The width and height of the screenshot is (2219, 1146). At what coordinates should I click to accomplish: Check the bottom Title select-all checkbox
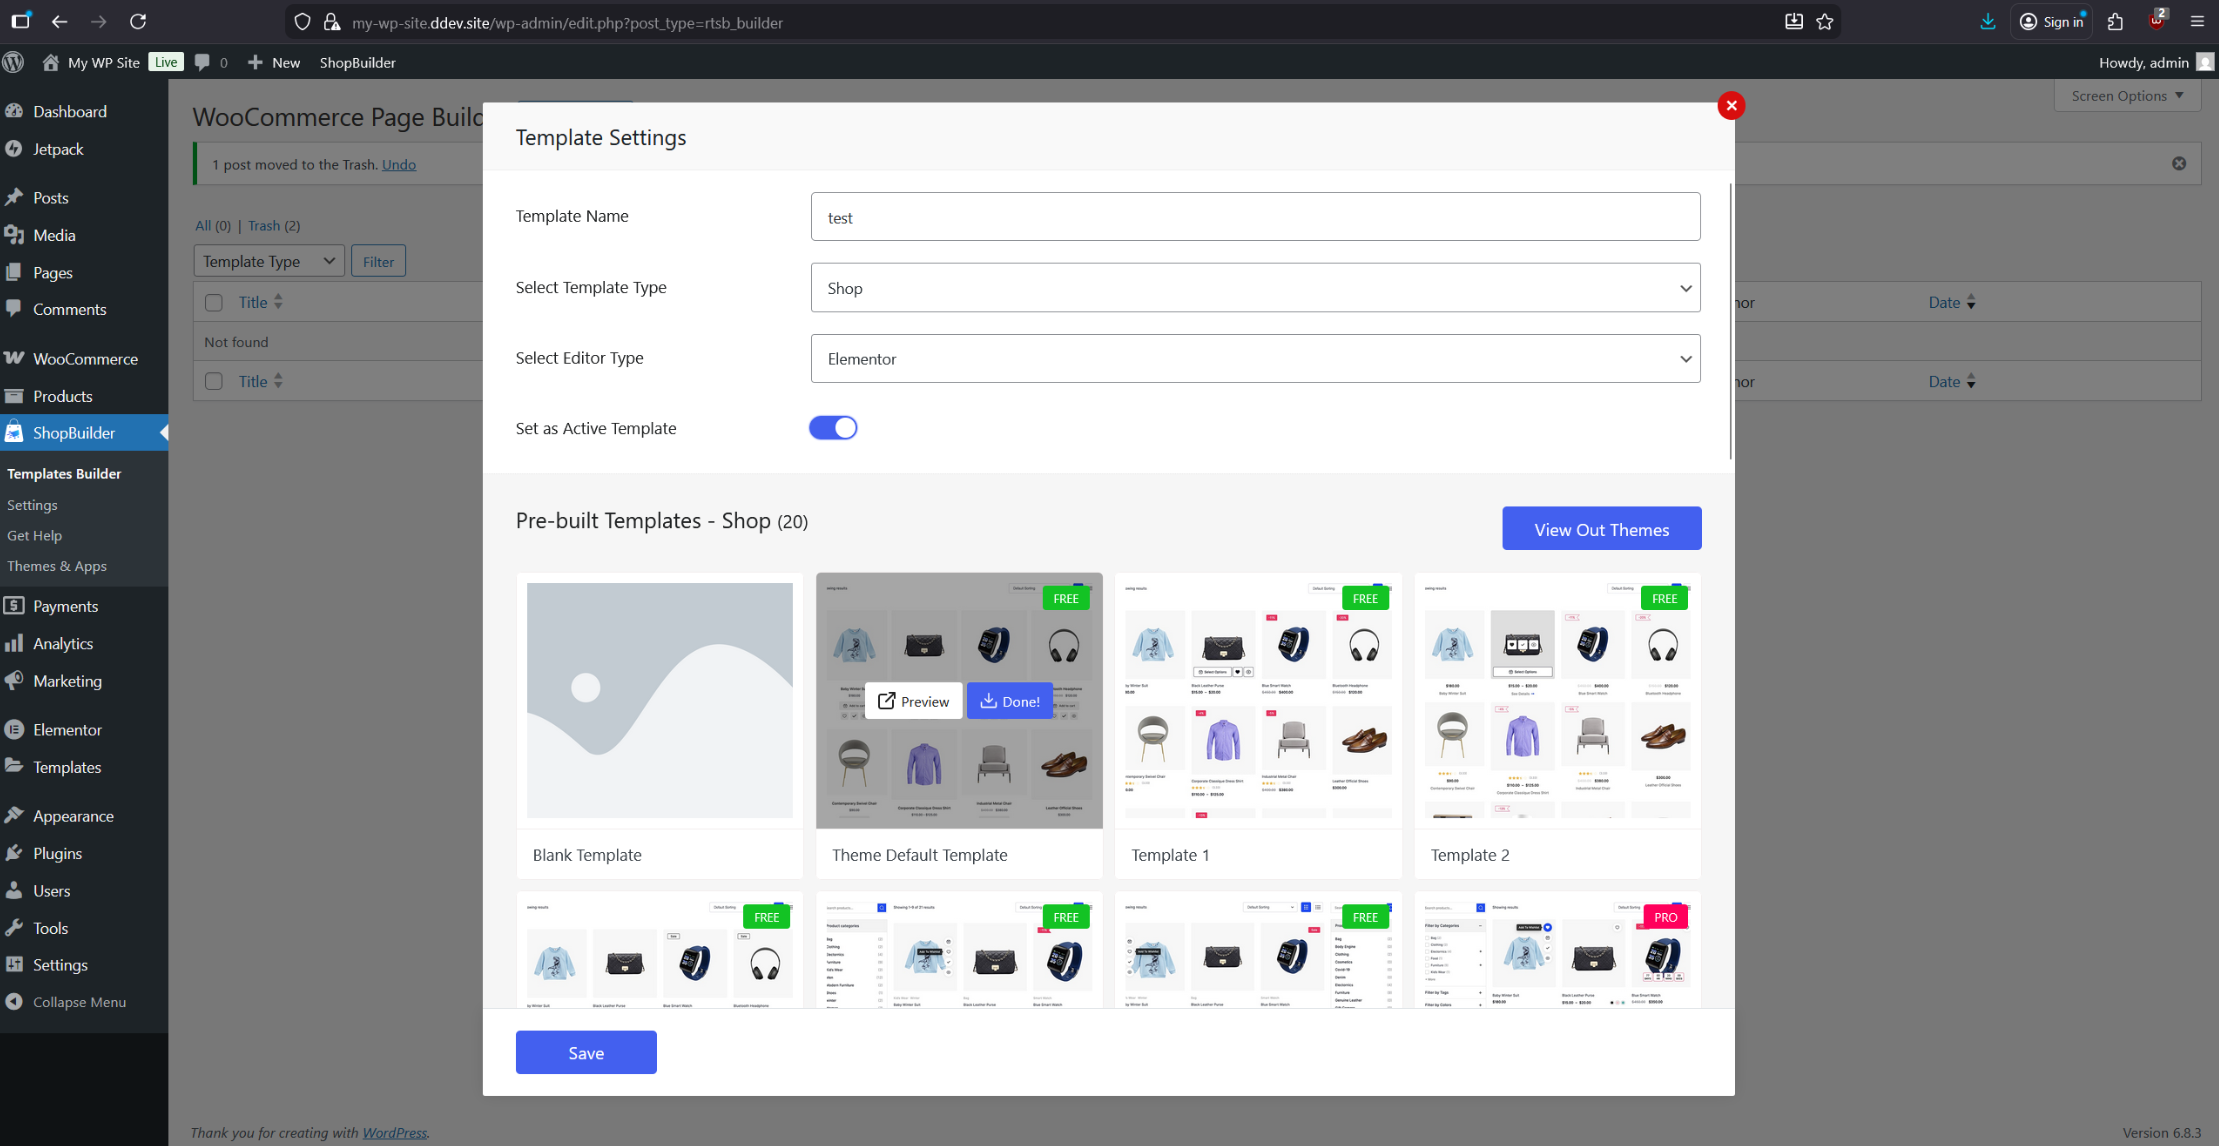pos(214,381)
